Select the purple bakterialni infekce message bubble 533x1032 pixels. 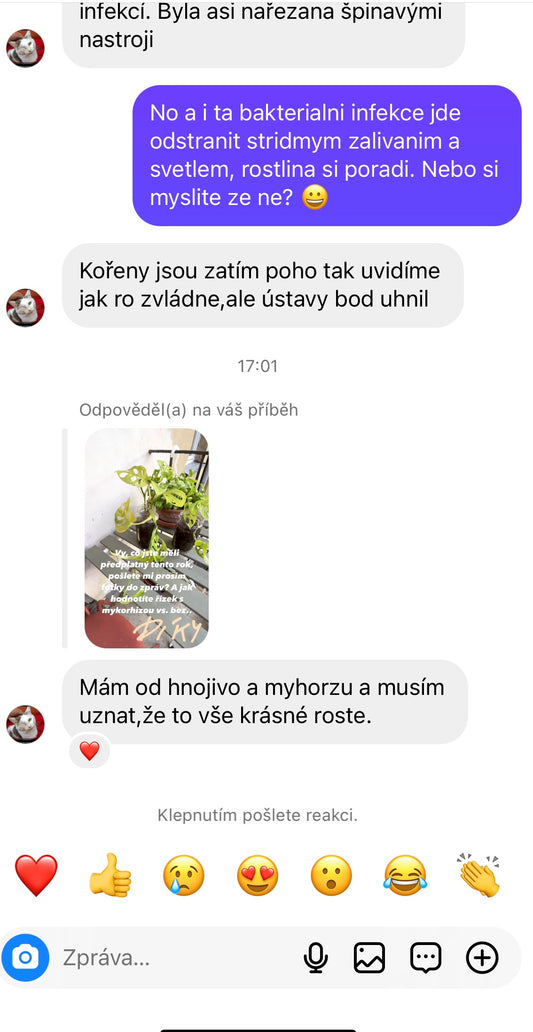327,155
